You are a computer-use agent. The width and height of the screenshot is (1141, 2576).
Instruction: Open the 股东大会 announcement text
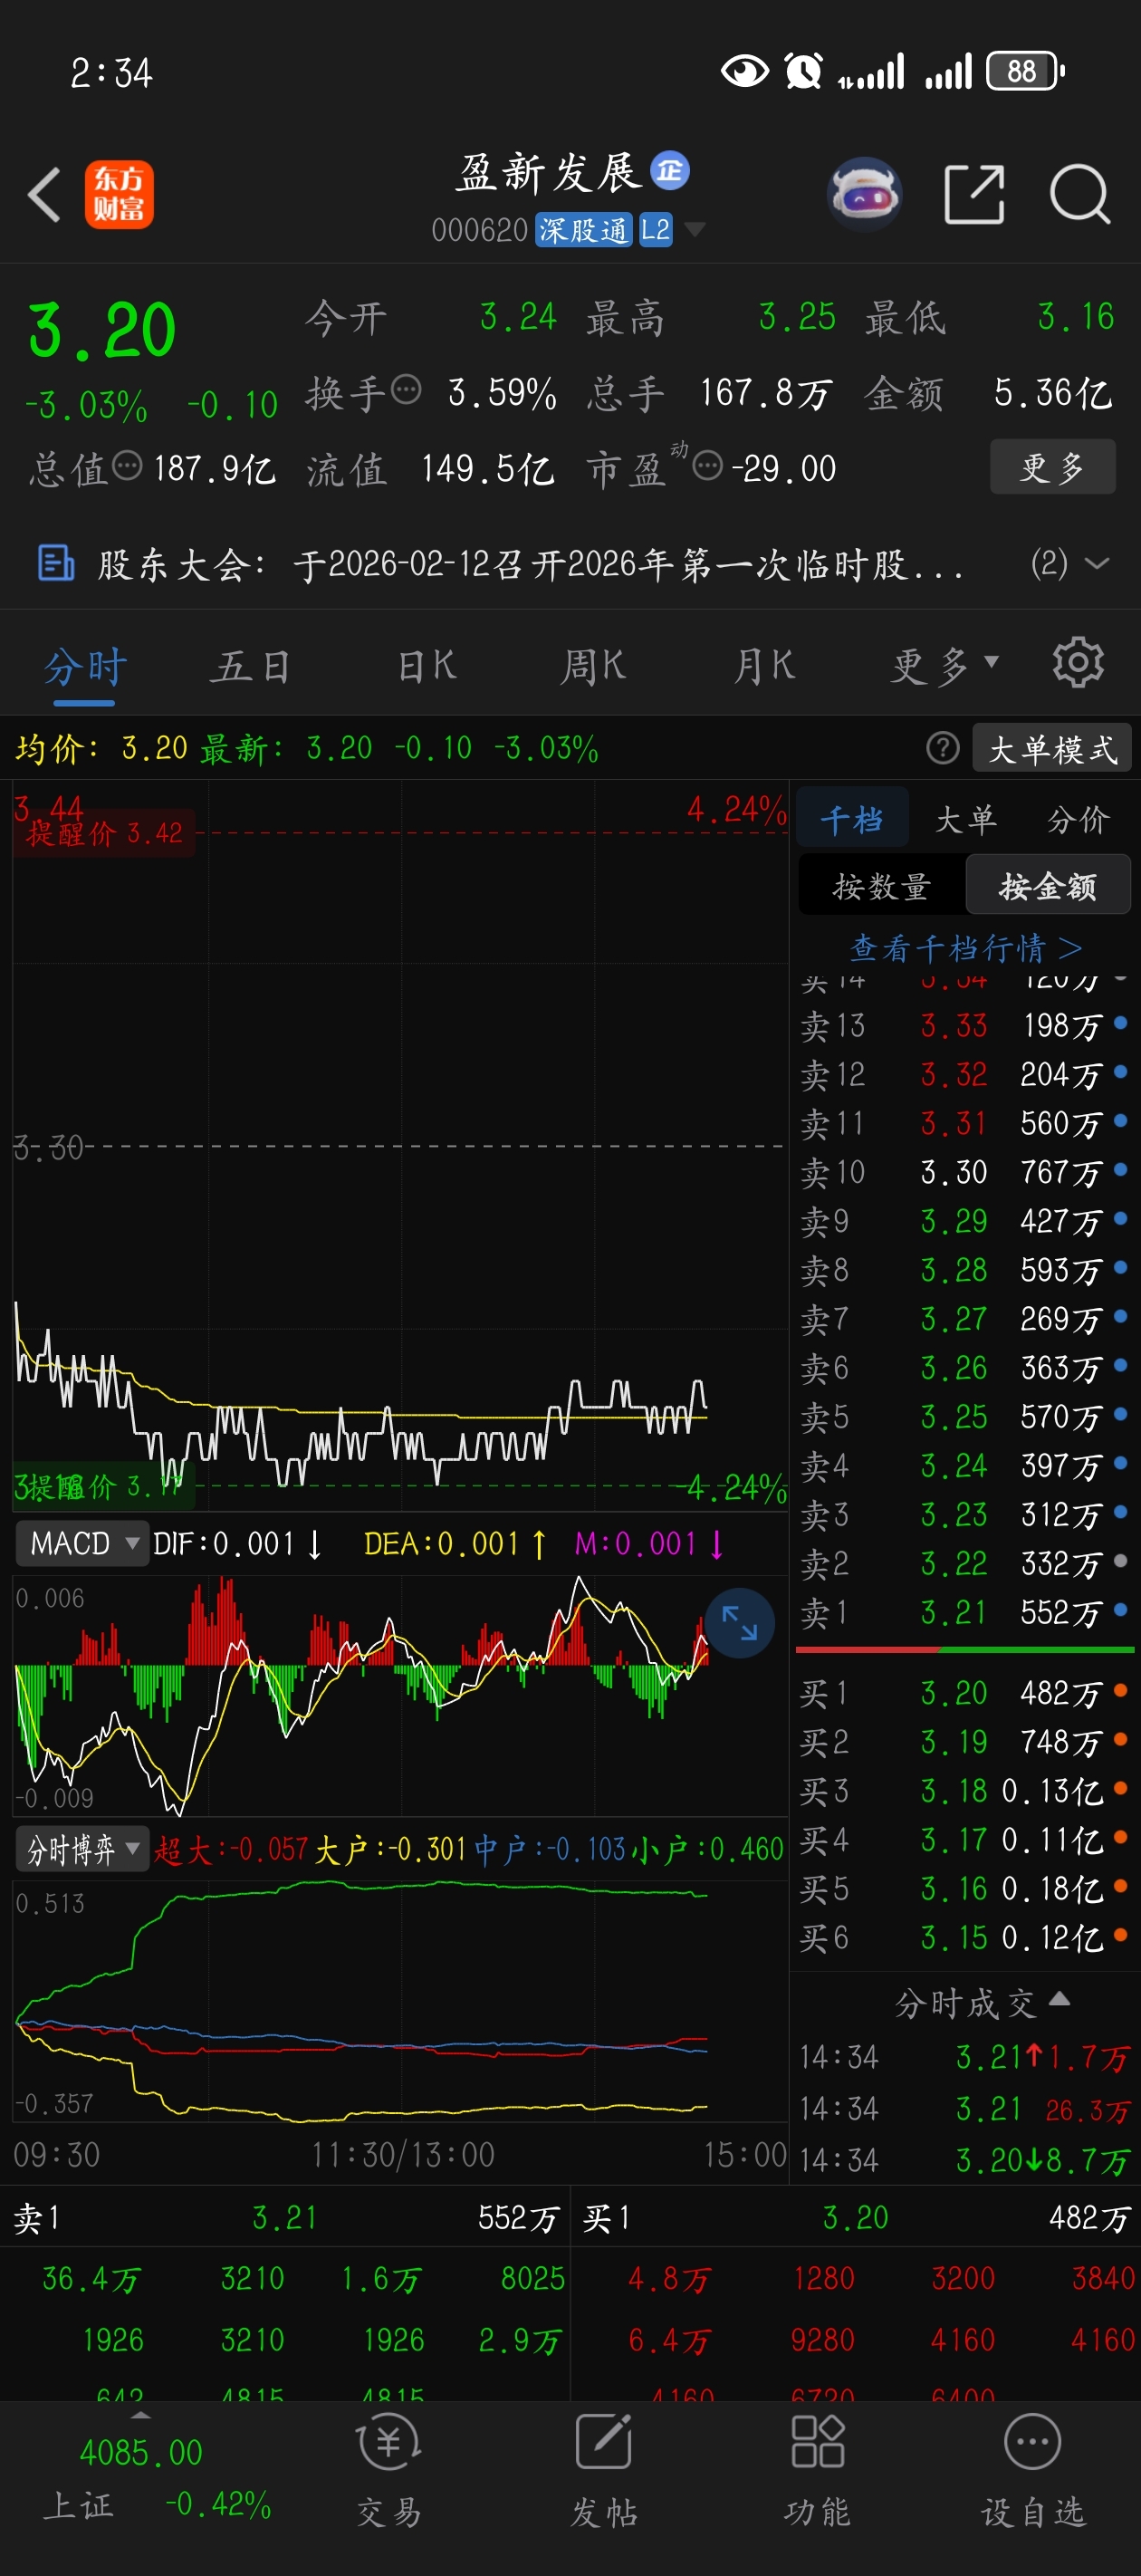[531, 564]
